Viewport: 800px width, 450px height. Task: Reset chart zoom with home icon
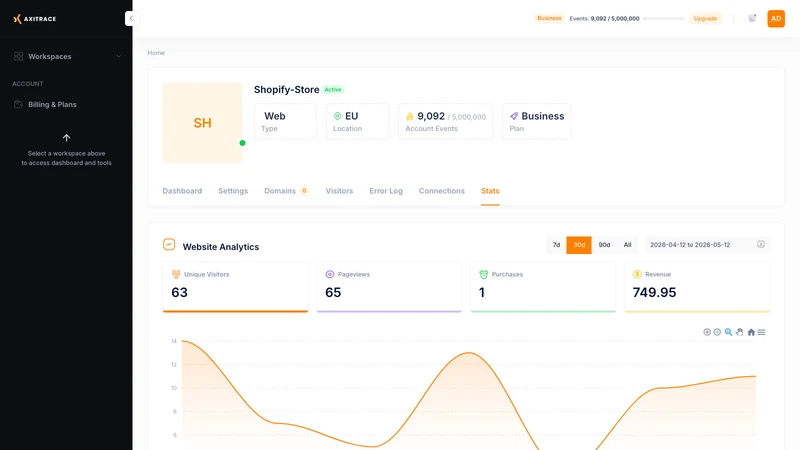(751, 332)
